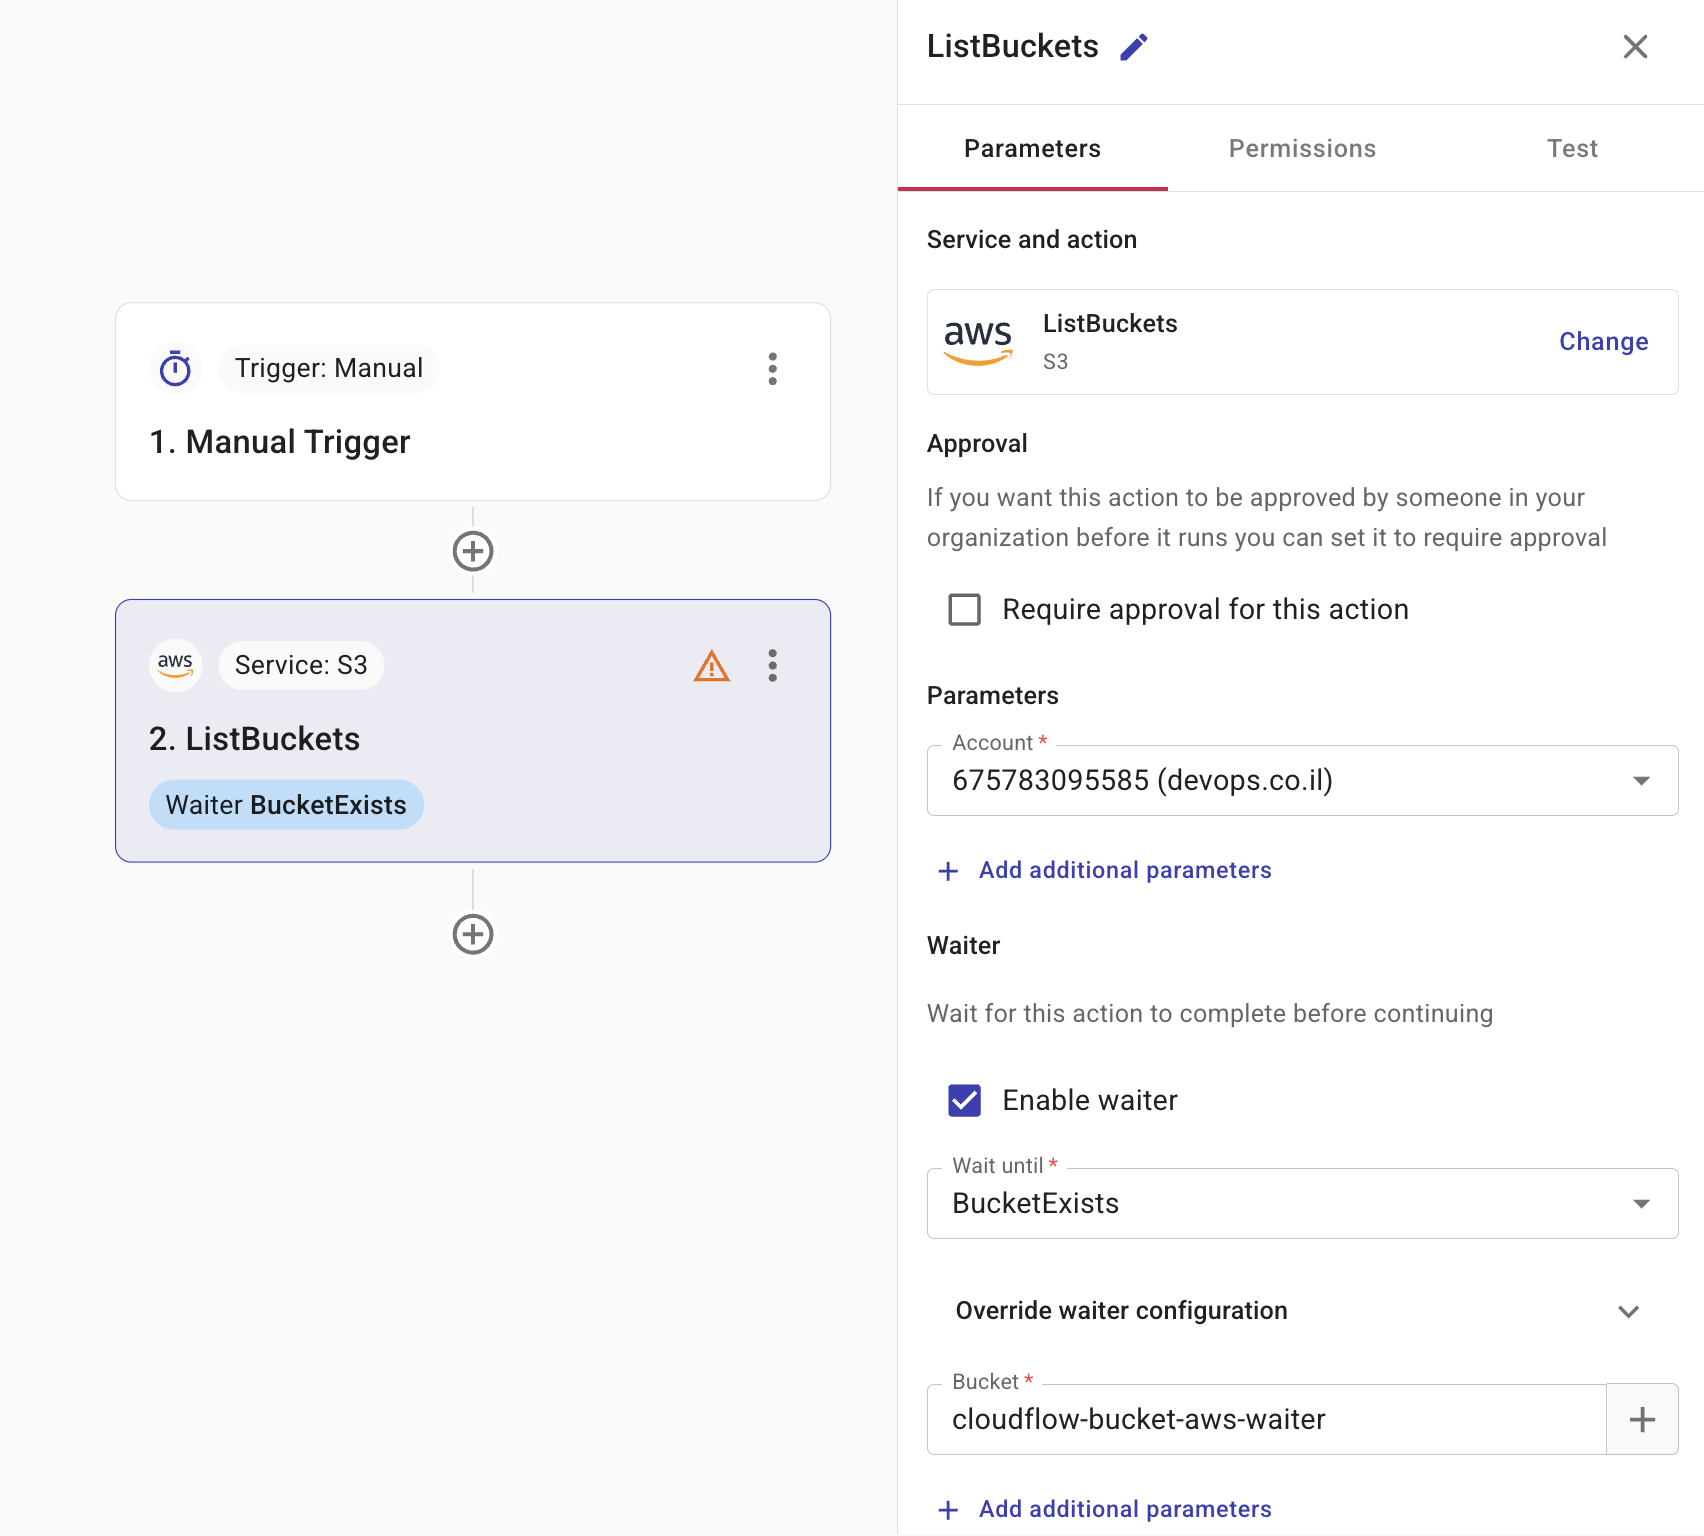Click the plus button beside Bucket field
Screen dimensions: 1704x1536
pos(1641,1419)
